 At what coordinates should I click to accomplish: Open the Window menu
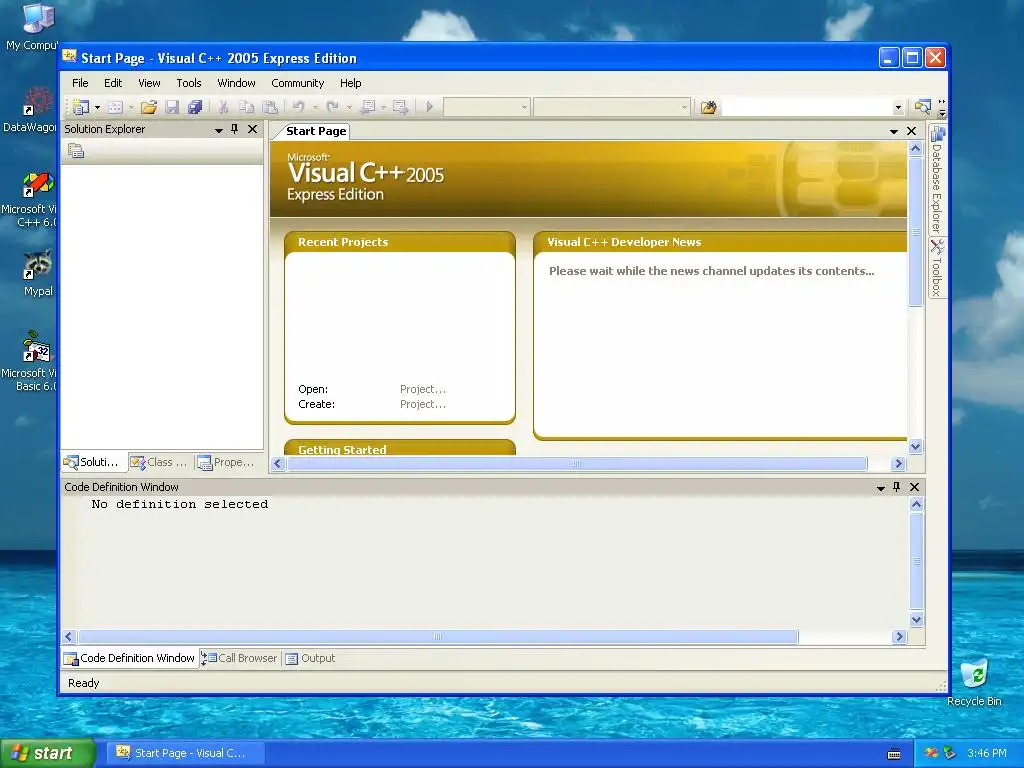click(x=236, y=83)
